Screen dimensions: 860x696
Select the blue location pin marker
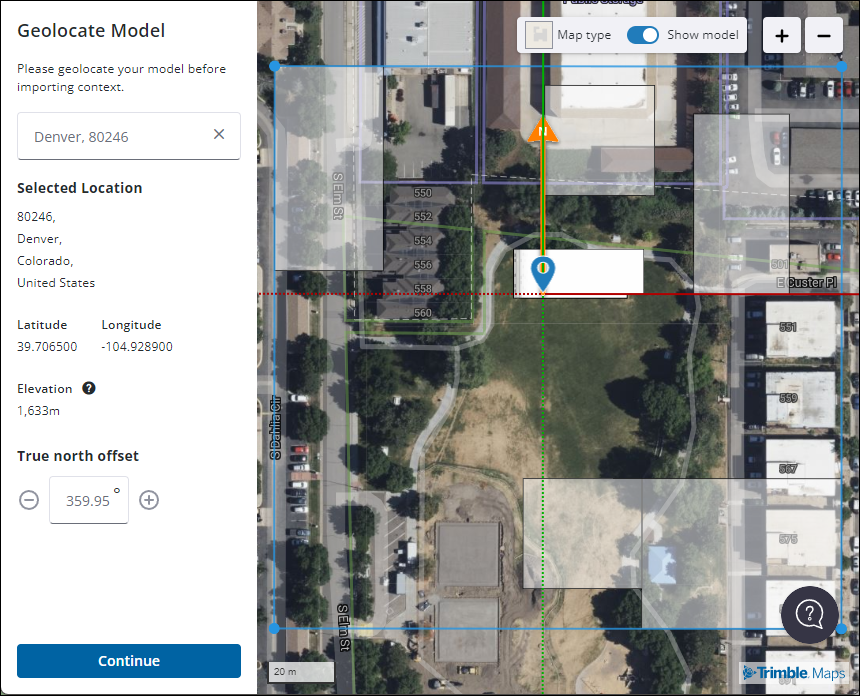click(x=542, y=272)
